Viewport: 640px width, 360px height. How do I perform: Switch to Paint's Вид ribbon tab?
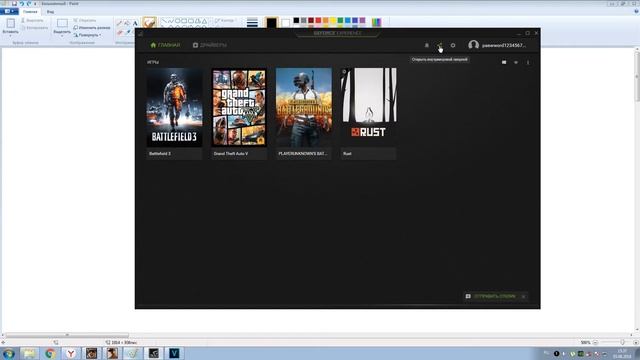(50, 12)
